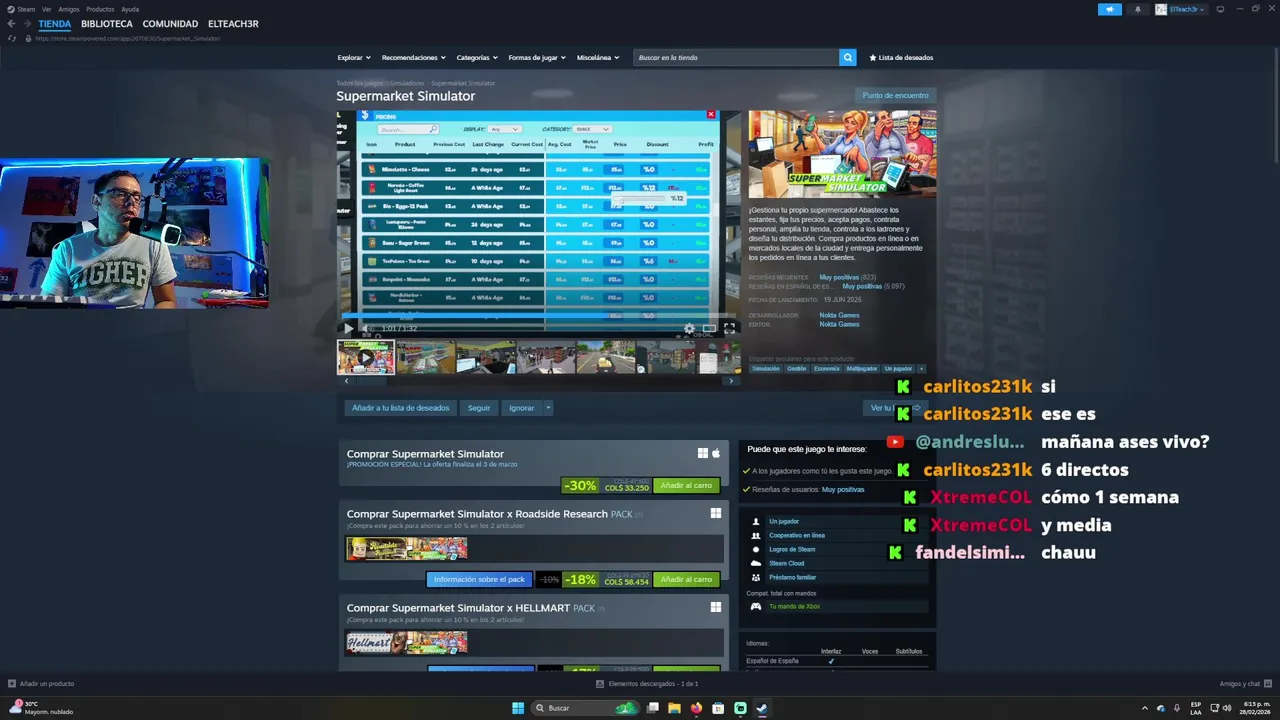1280x720 pixels.
Task: Expand the arrow next to Ignorar
Action: point(548,408)
